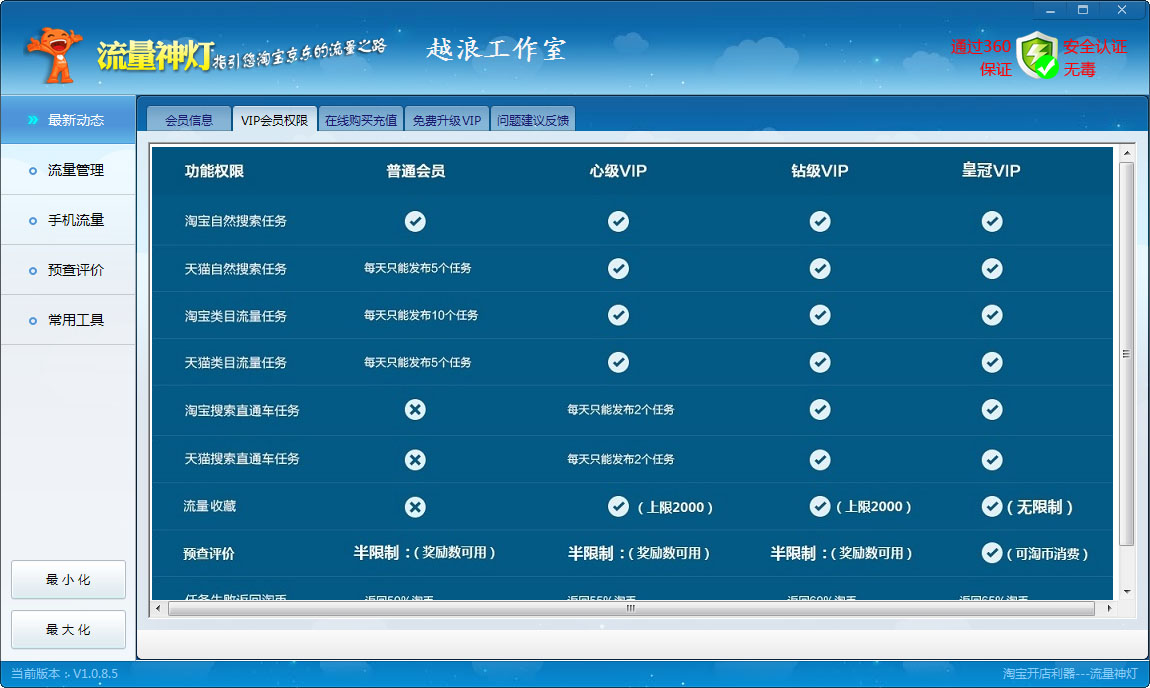Switch to the 会员信息 tab
Screen dimensions: 1150x688
coord(188,120)
